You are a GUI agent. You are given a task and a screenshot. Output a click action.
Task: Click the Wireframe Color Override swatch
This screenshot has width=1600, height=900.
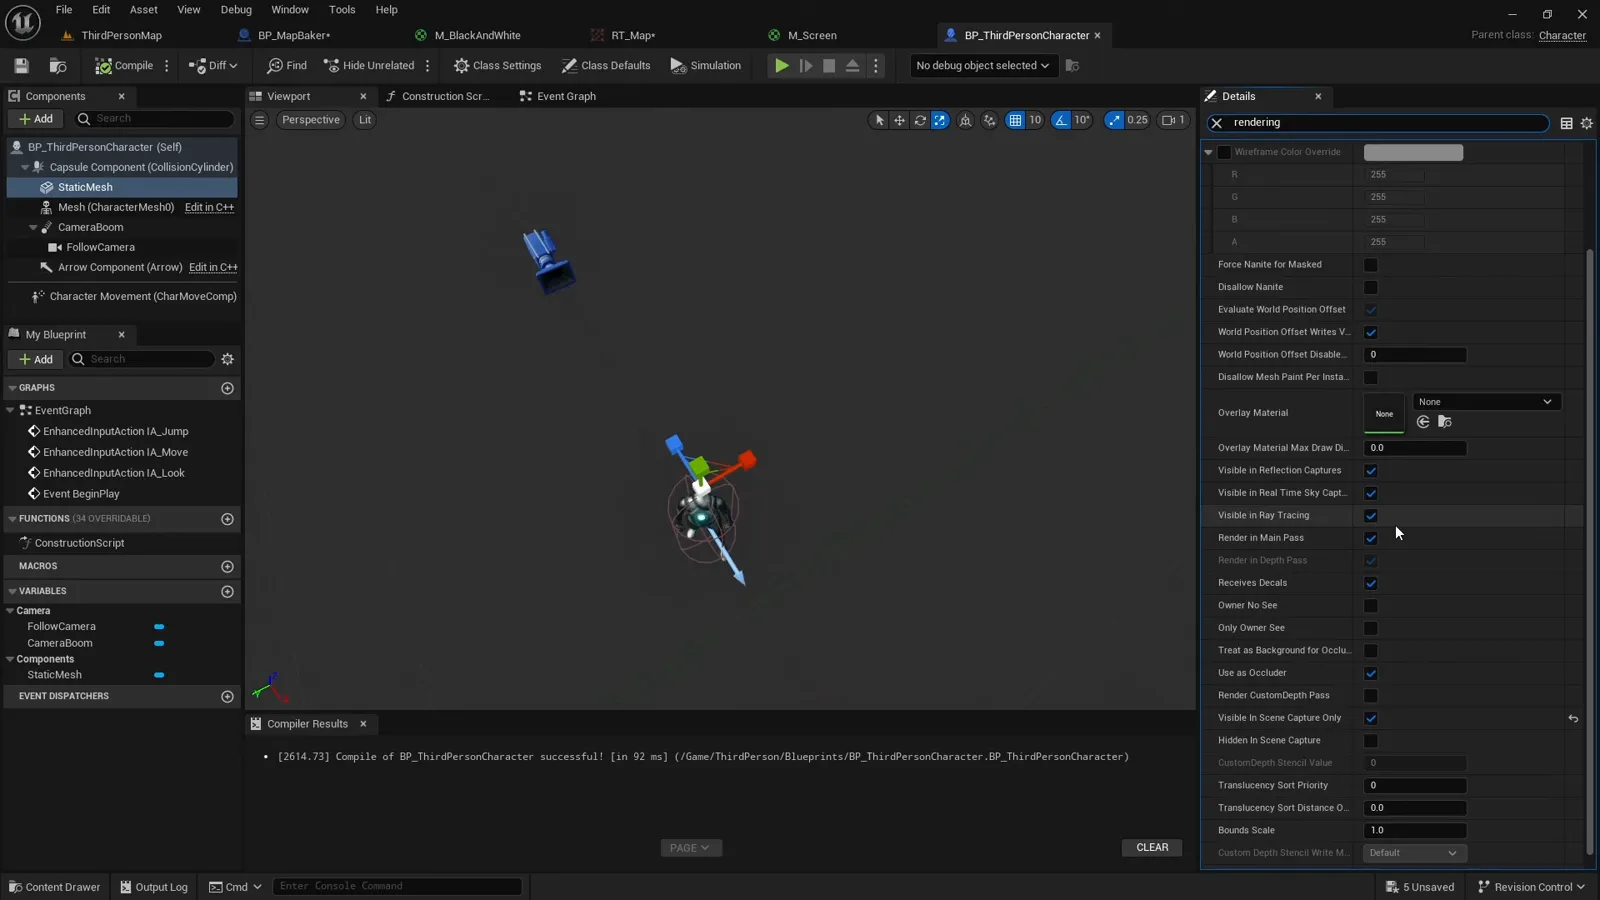1413,152
